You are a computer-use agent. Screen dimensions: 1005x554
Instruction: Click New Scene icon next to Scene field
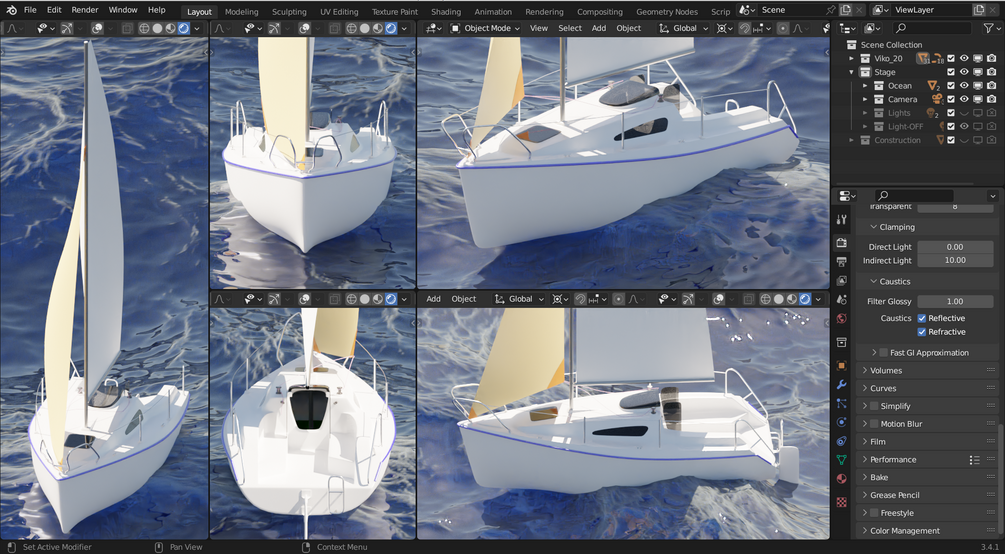[x=845, y=10]
